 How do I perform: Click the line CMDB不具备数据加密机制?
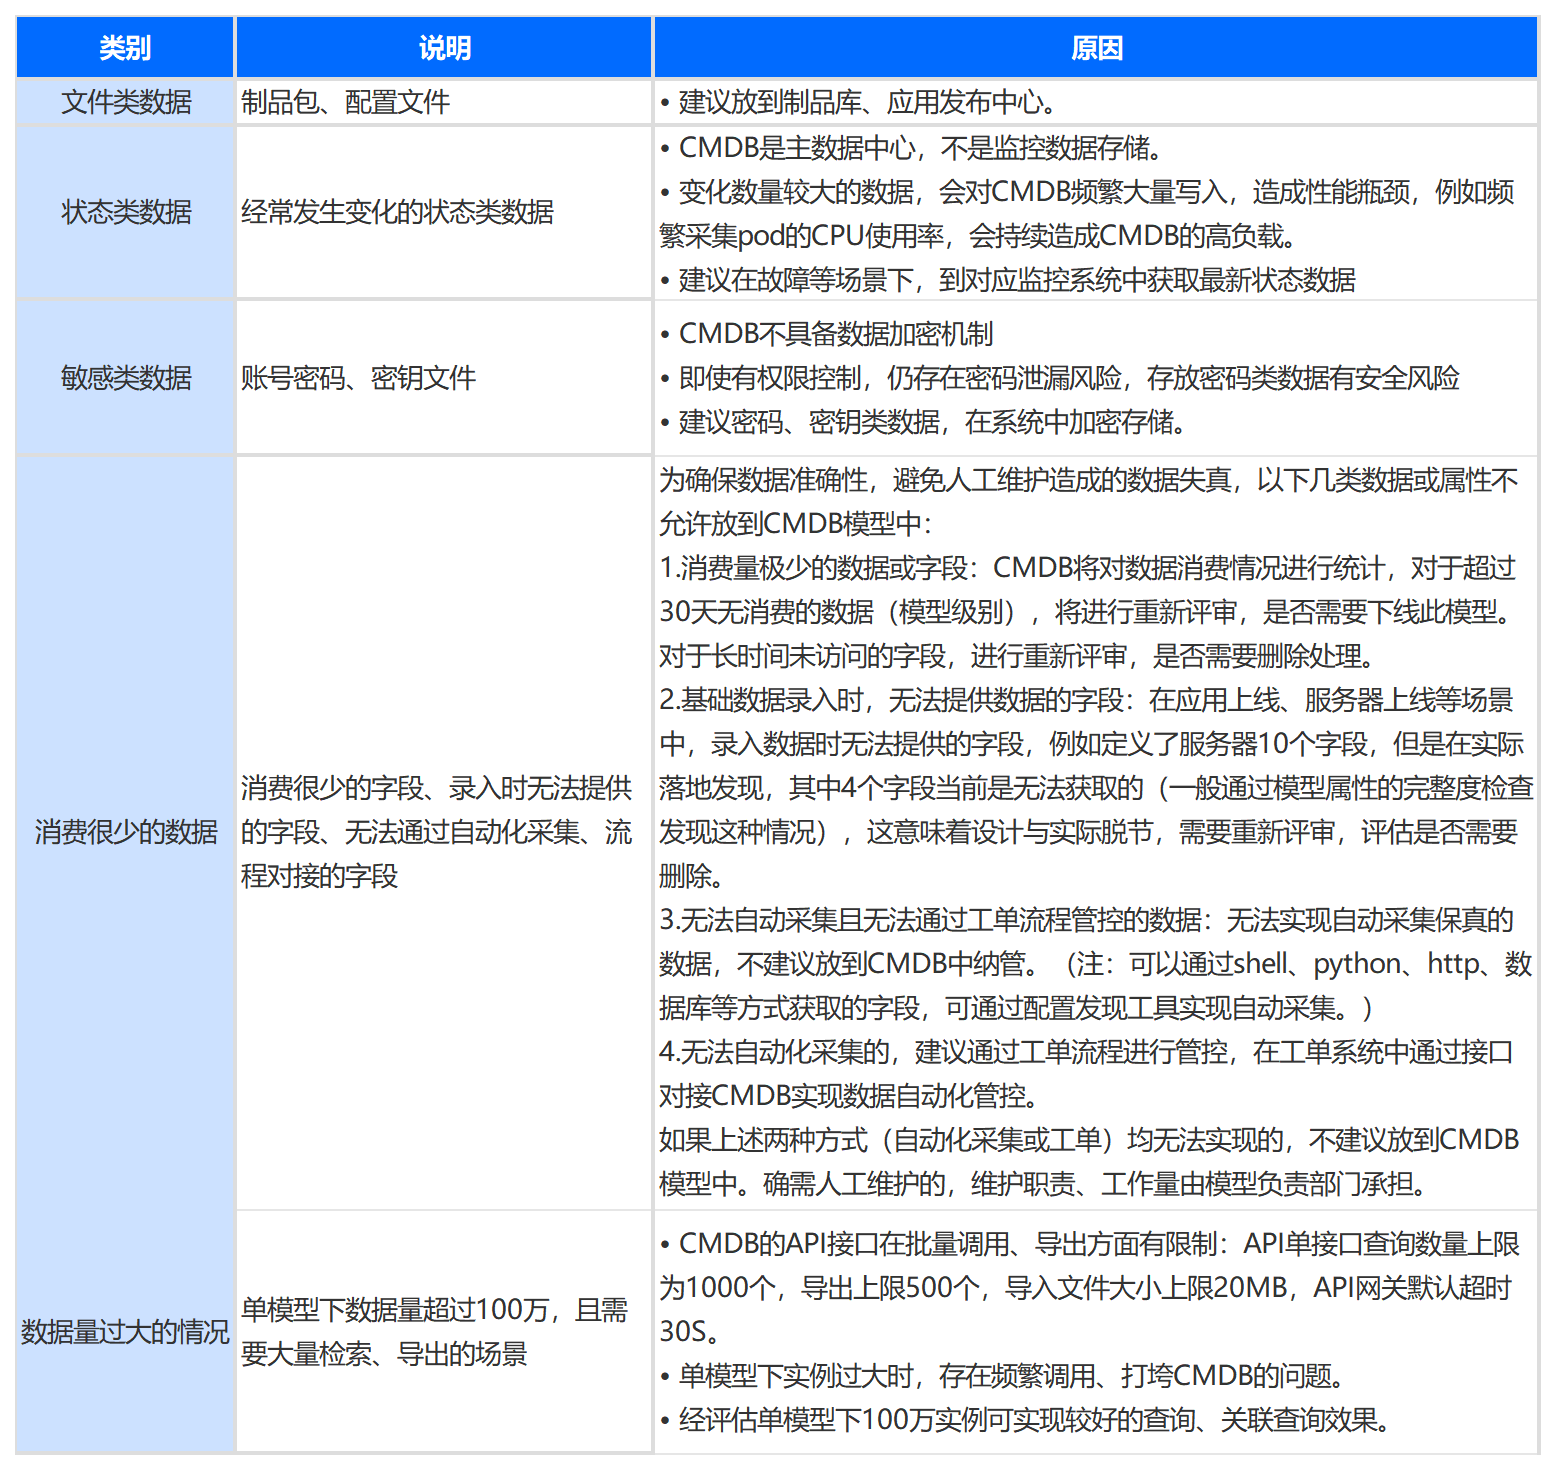(x=826, y=334)
